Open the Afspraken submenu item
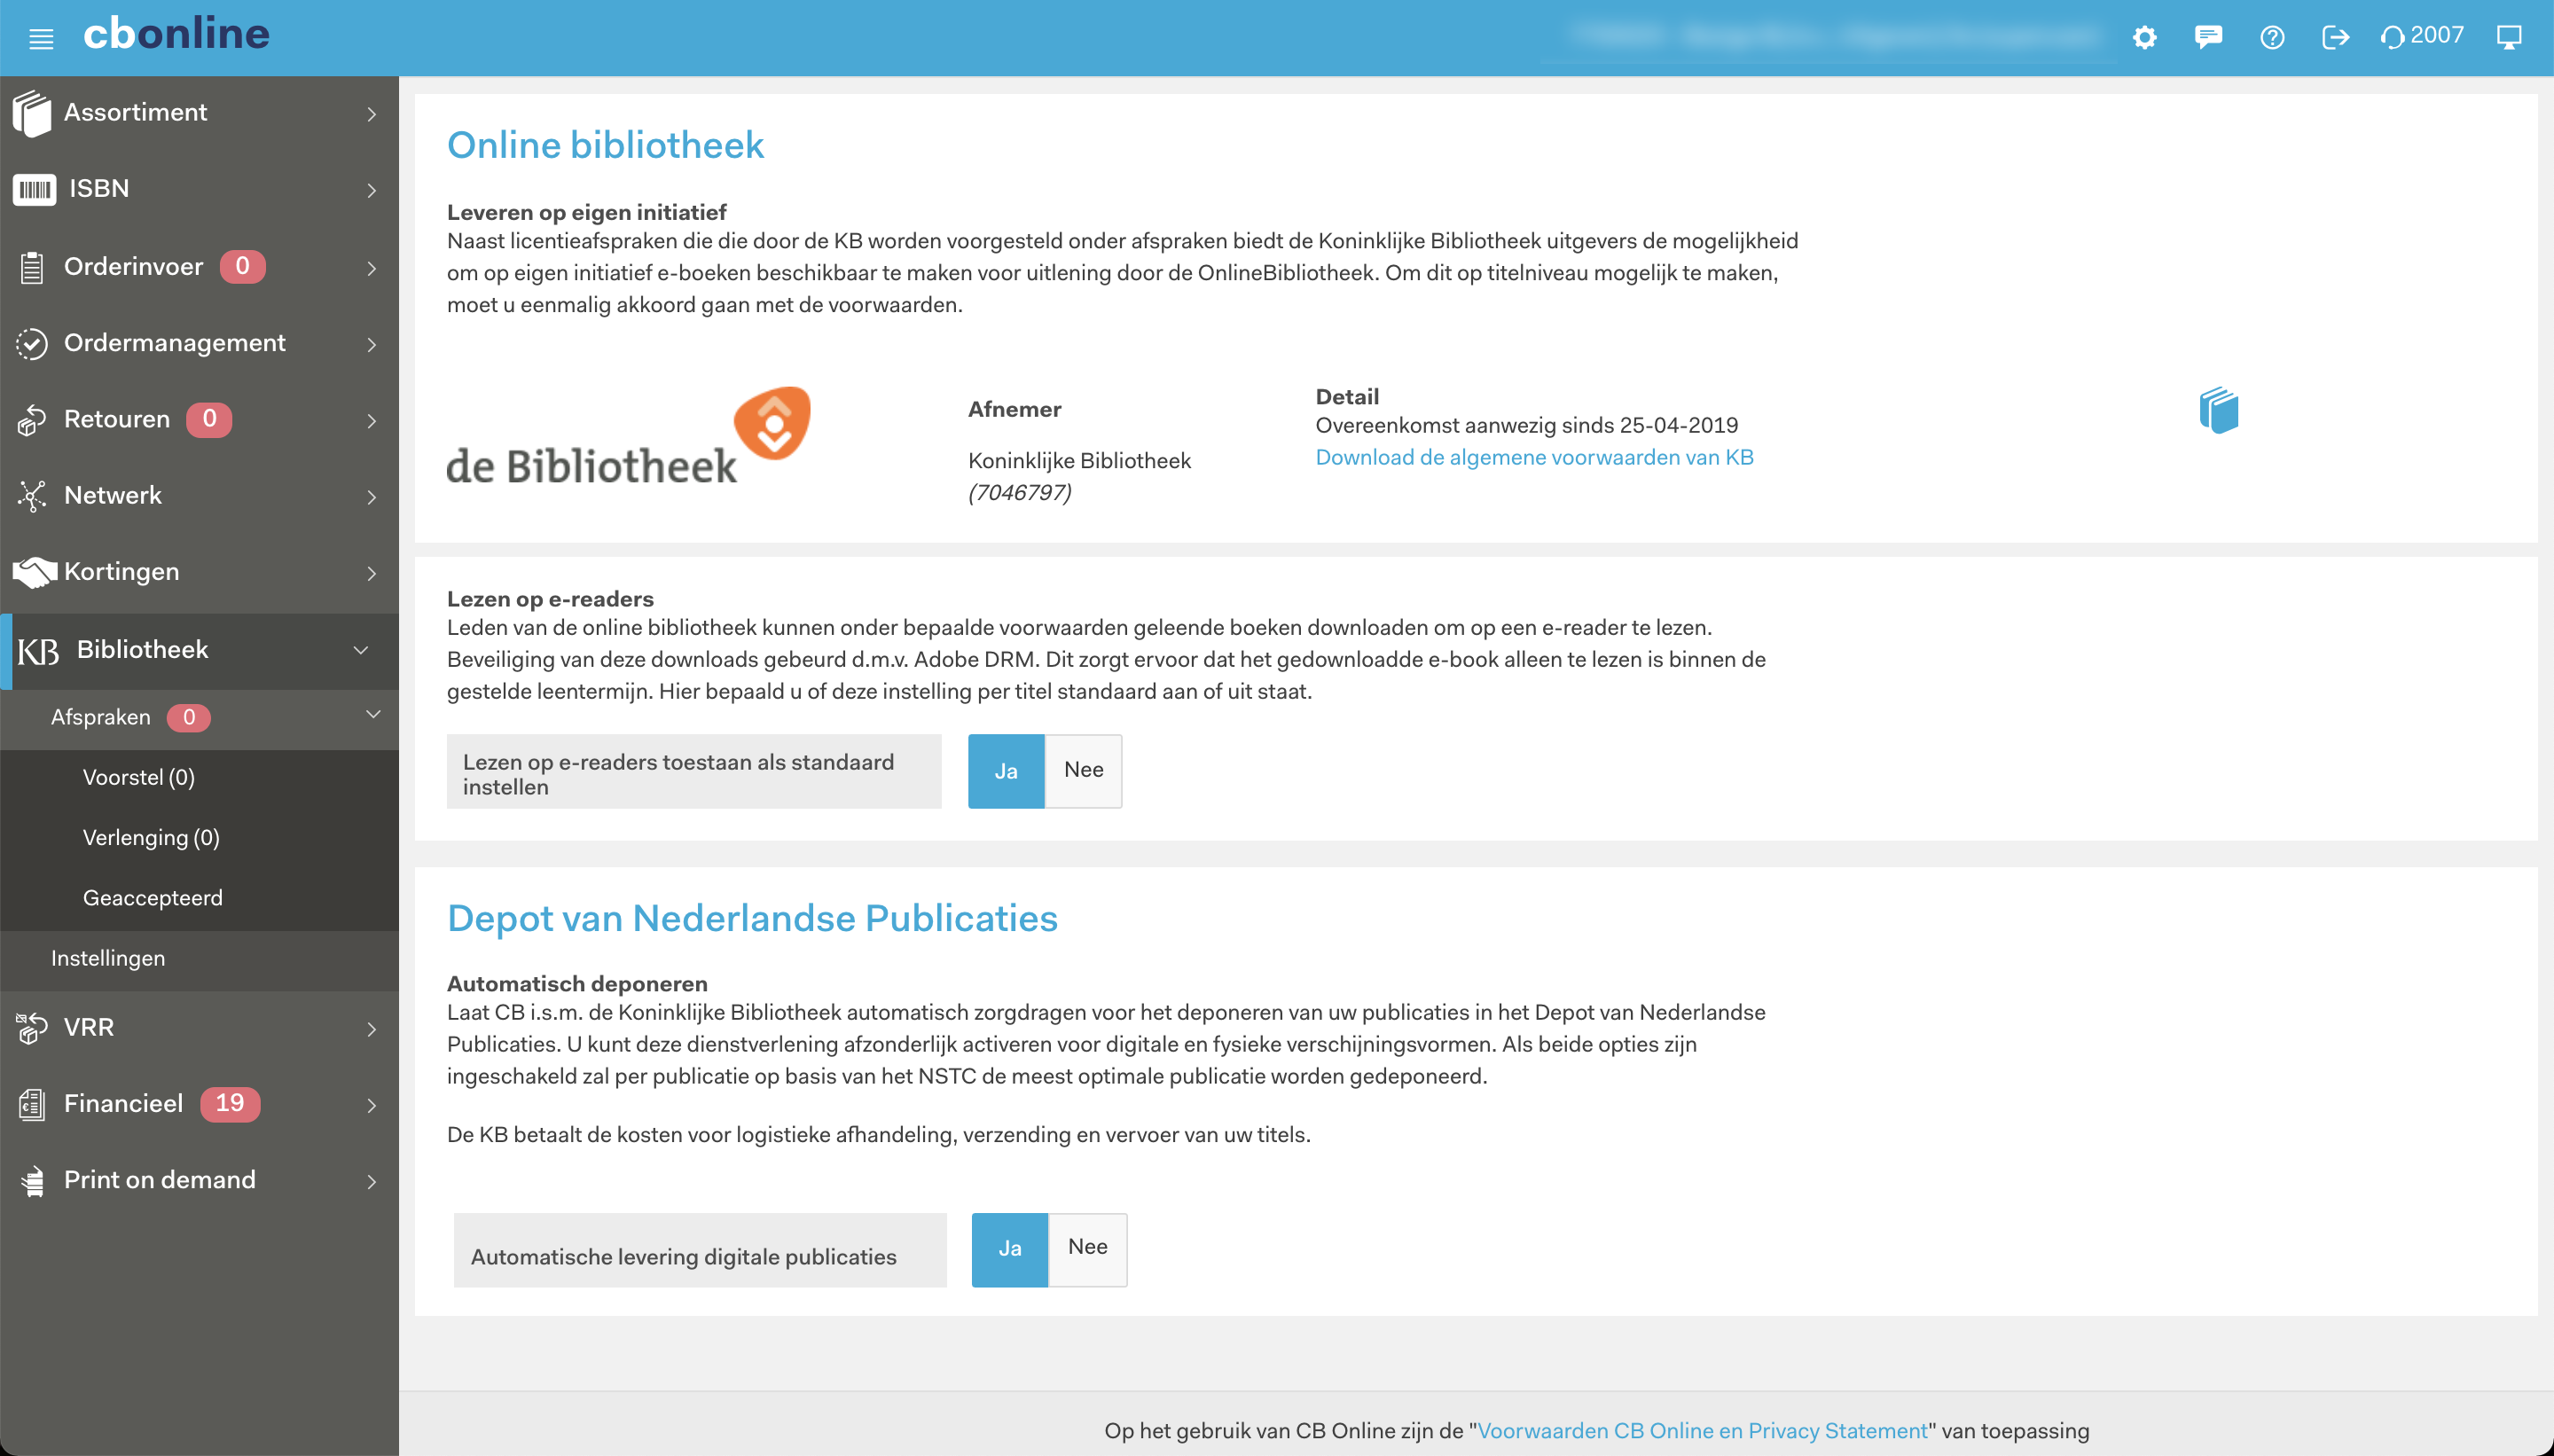 click(199, 718)
